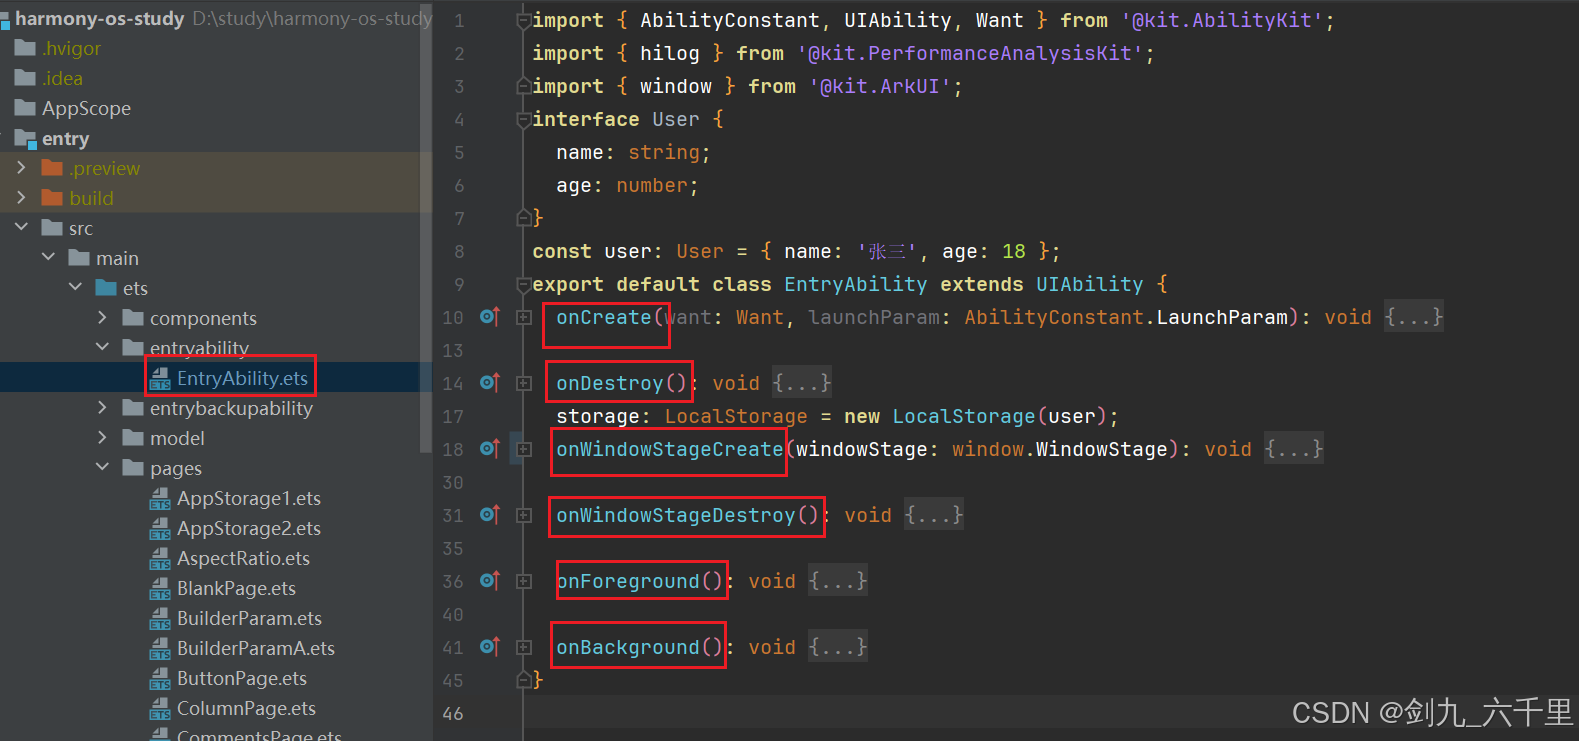
Task: Click override gutter icon beside onForeground
Action: pyautogui.click(x=489, y=581)
